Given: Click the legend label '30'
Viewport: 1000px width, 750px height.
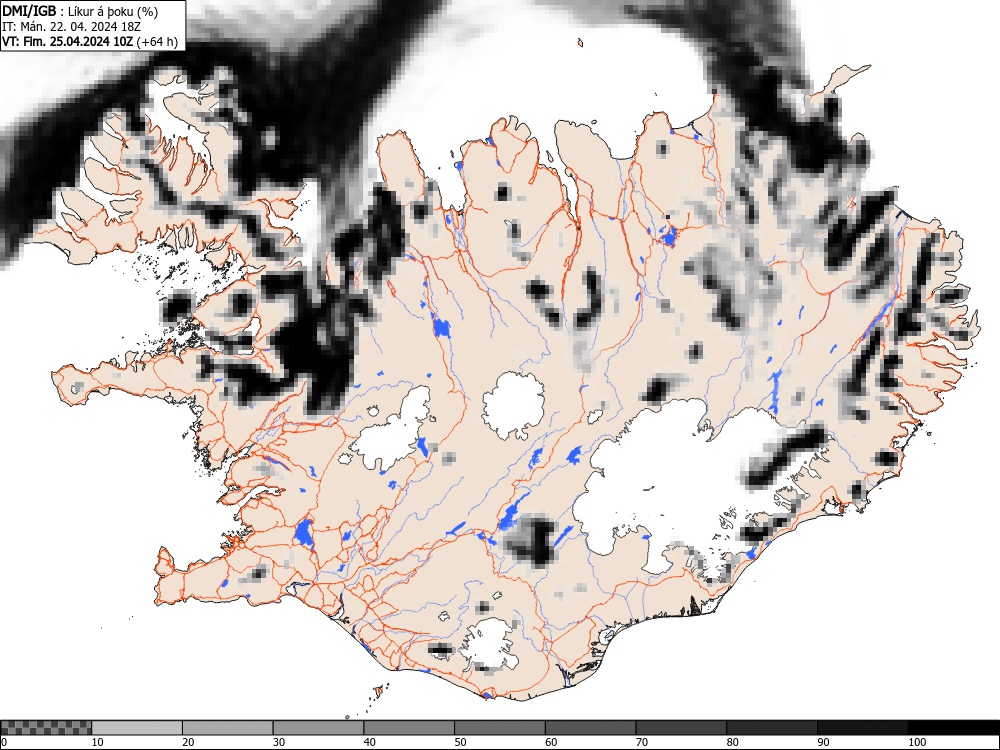Looking at the screenshot, I should tap(279, 742).
